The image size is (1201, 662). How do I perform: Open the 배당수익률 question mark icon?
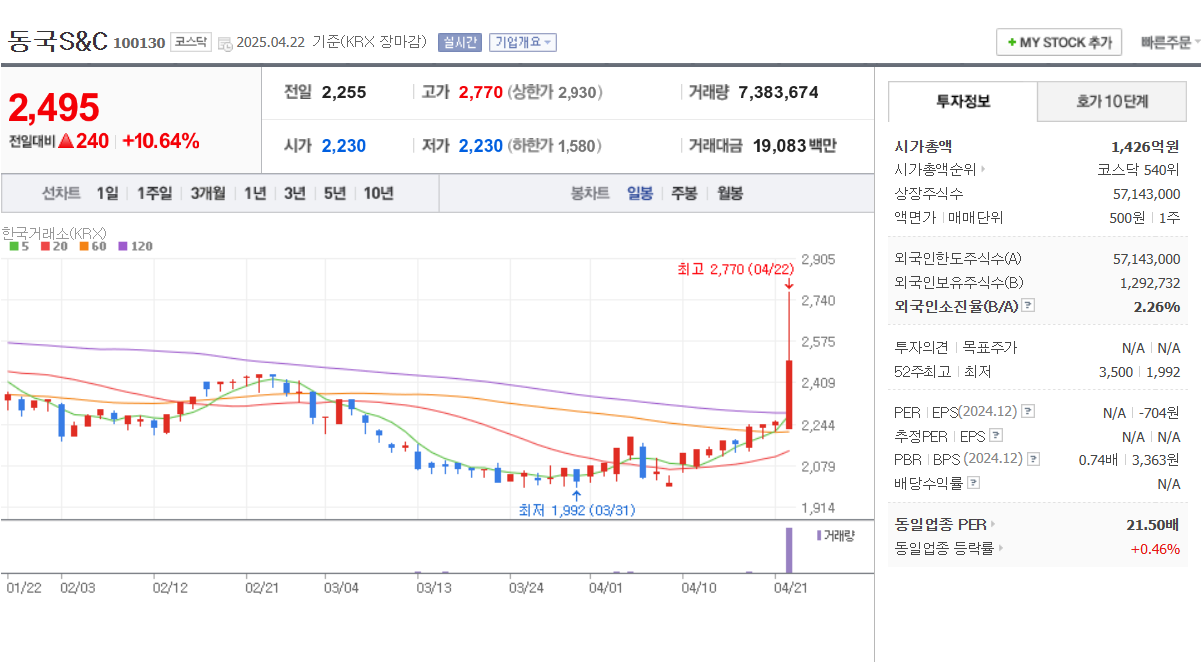pos(971,482)
